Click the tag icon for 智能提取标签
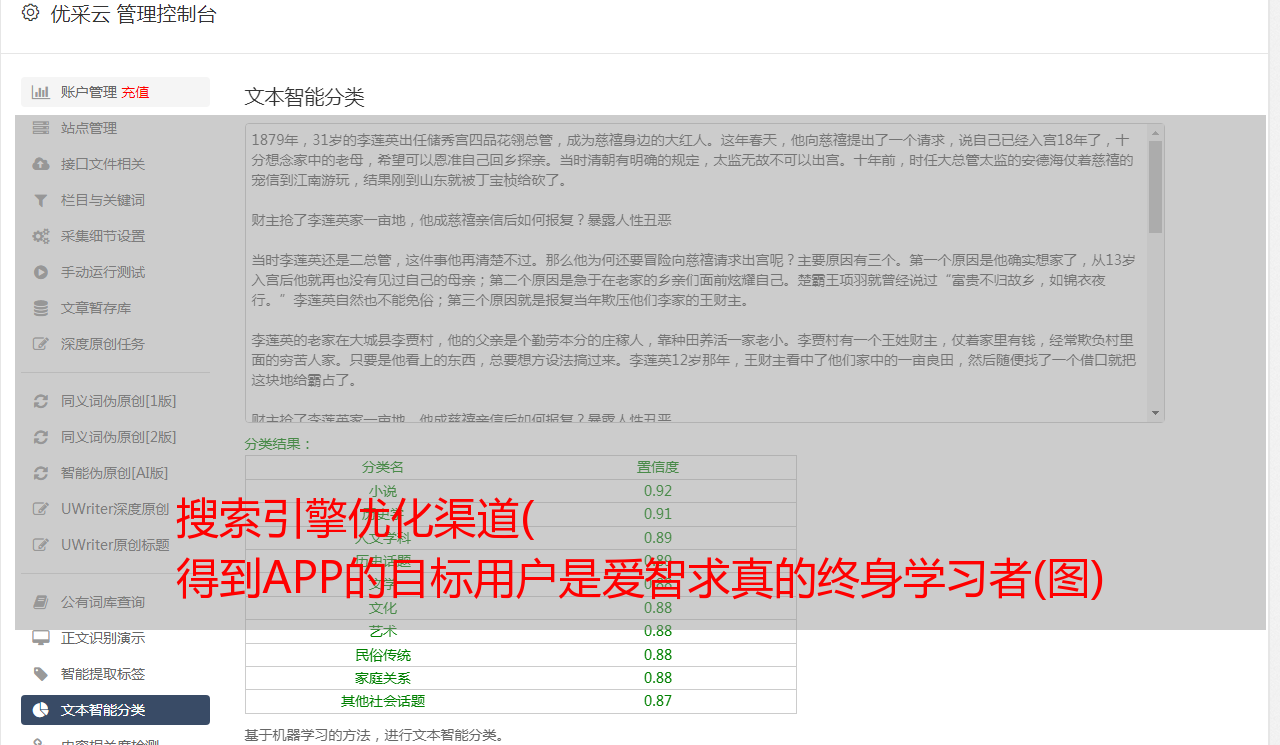1280x745 pixels. click(x=40, y=674)
